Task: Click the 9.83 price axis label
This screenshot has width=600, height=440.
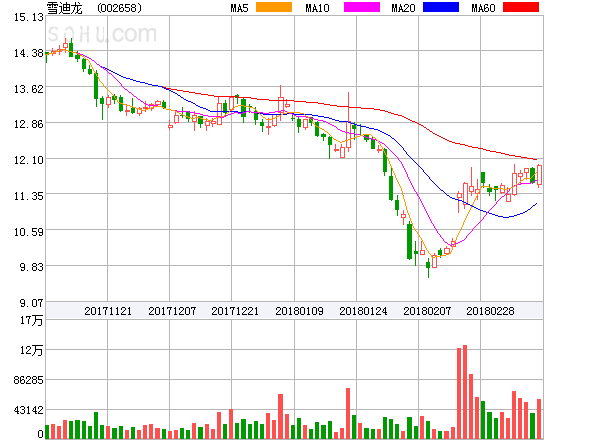Action: (x=31, y=267)
